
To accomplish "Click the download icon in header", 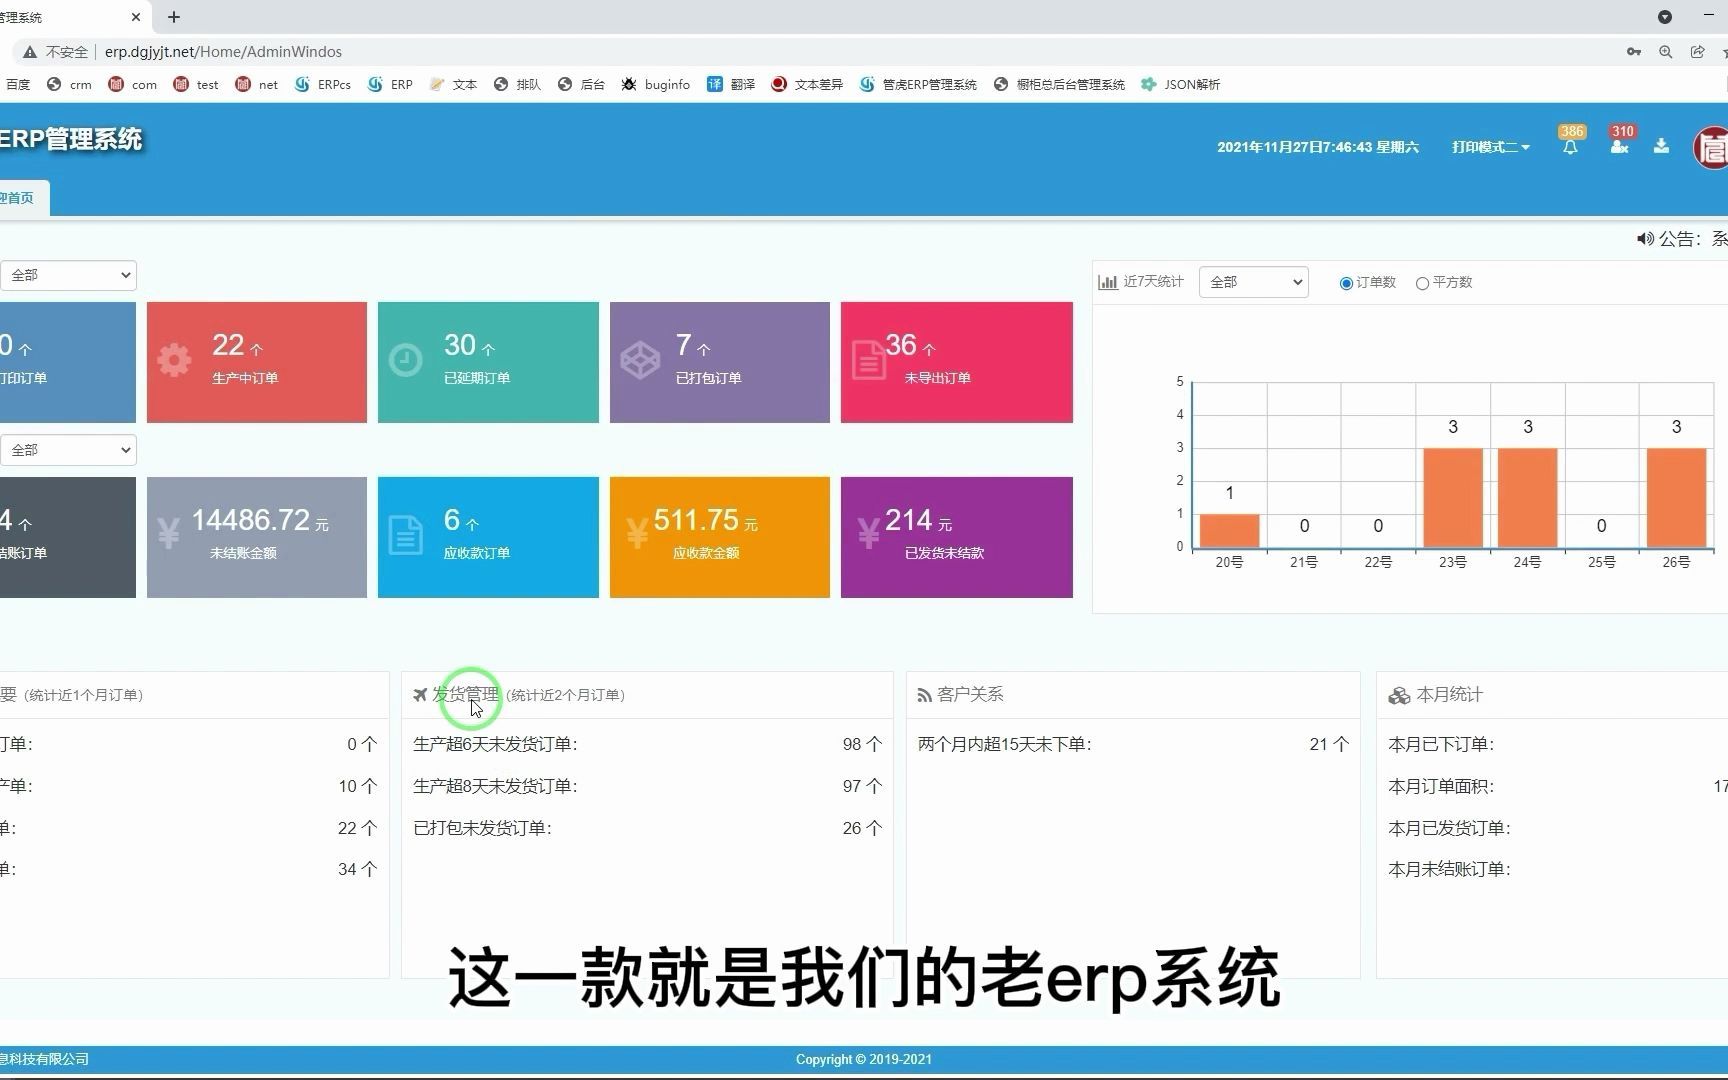I will 1661,146.
